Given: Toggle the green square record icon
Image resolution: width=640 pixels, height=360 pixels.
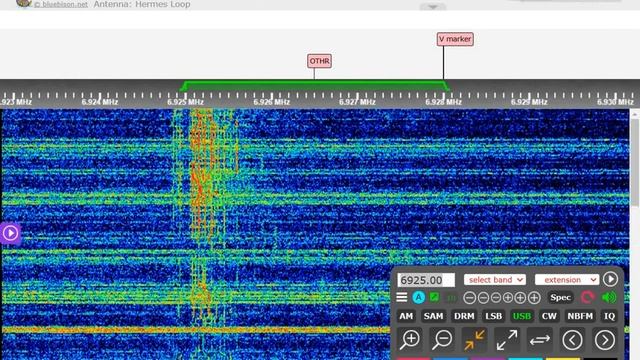Looking at the screenshot, I should [434, 297].
